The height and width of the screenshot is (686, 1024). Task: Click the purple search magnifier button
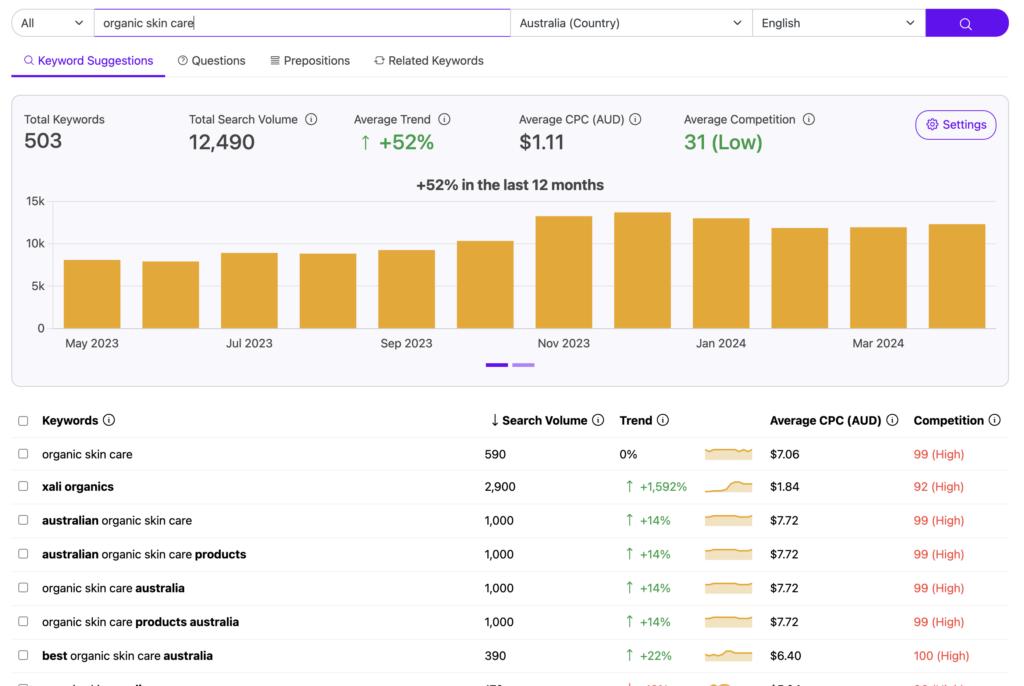[966, 24]
